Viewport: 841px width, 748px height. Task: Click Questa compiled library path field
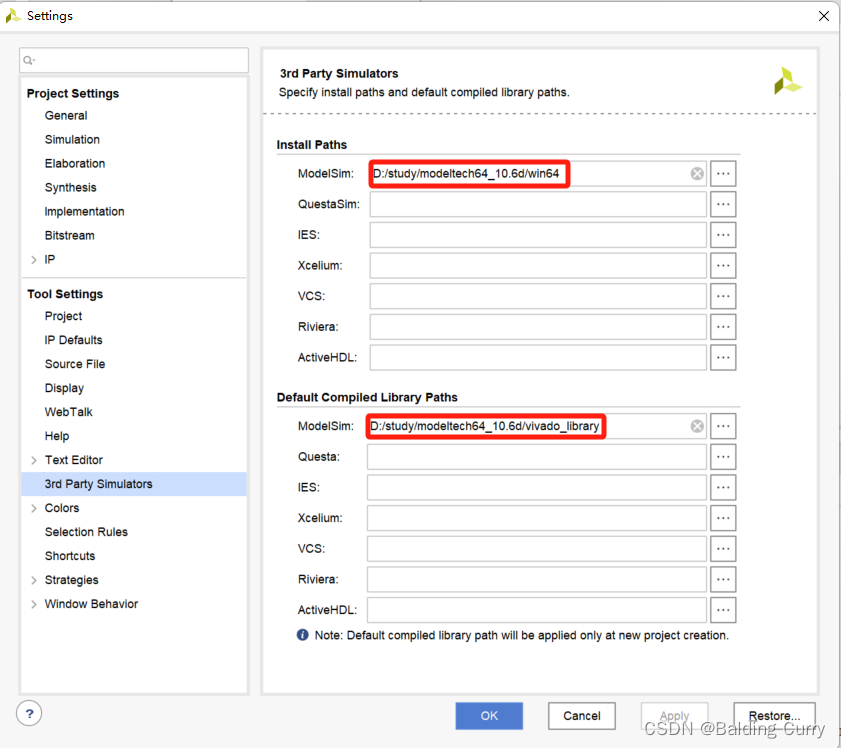(x=537, y=457)
